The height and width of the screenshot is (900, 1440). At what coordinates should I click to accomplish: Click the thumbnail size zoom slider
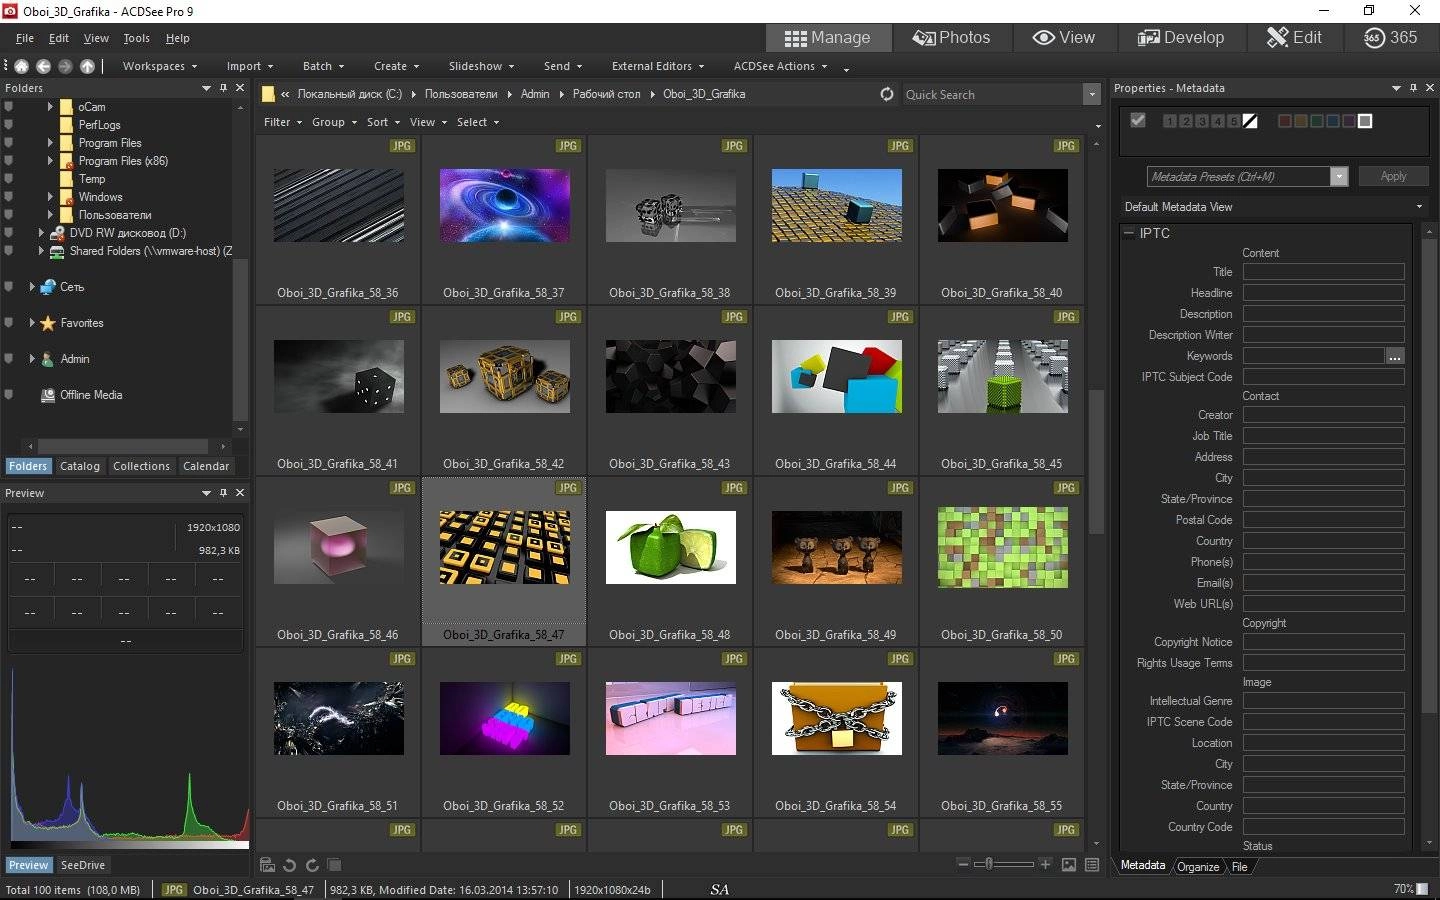tap(988, 864)
